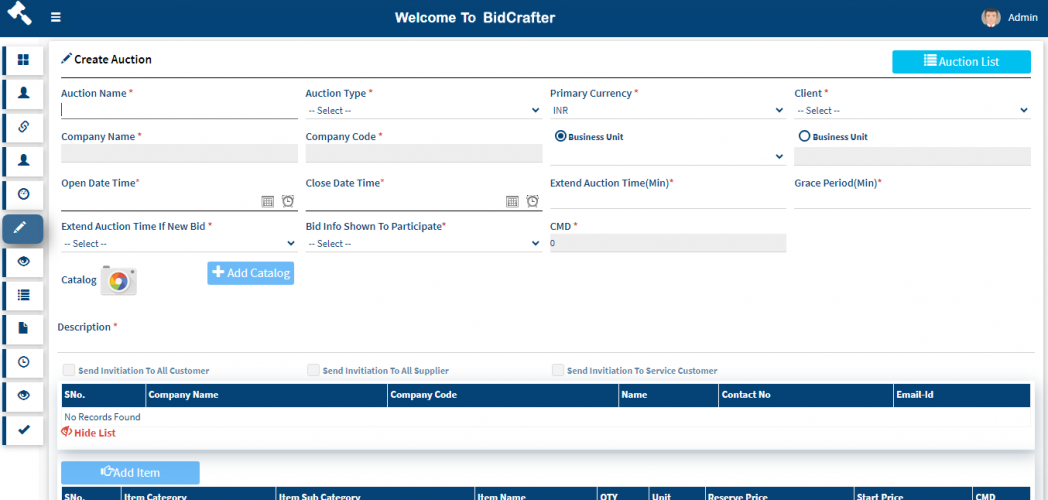Click the camera catalog image icon

click(x=119, y=281)
